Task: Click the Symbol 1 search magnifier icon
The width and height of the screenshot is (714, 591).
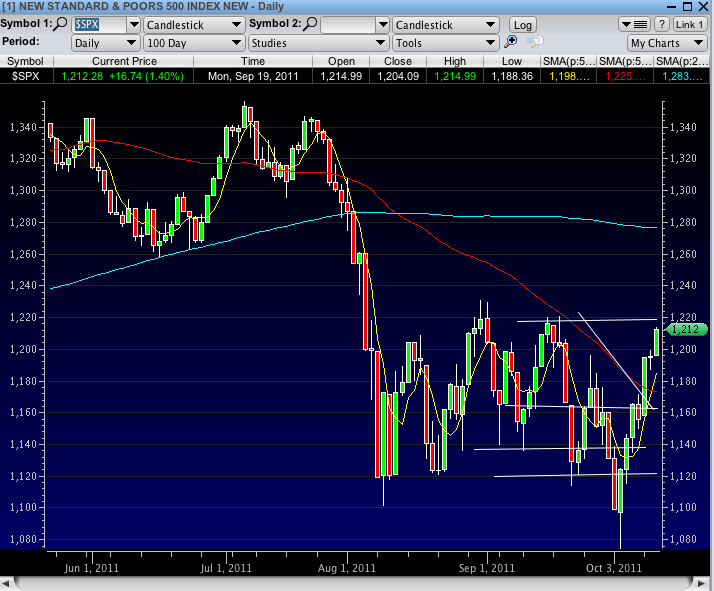Action: pos(62,24)
